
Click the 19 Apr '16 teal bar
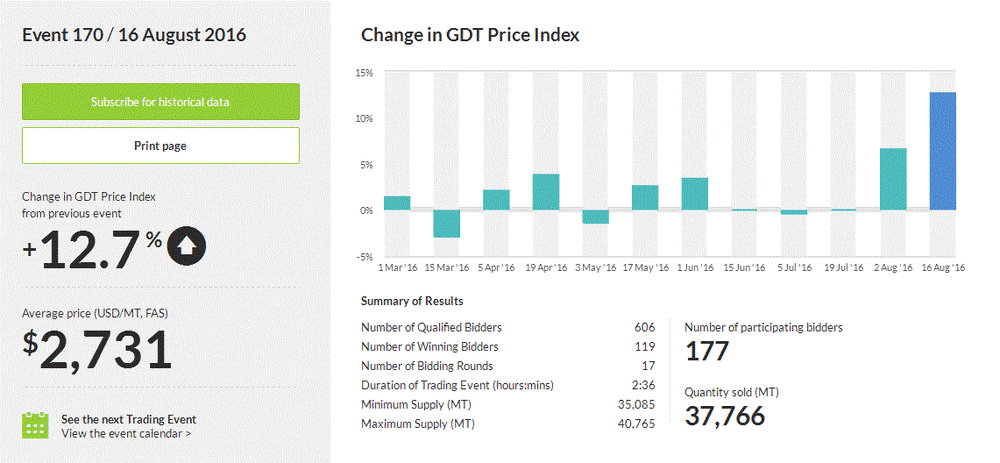546,192
